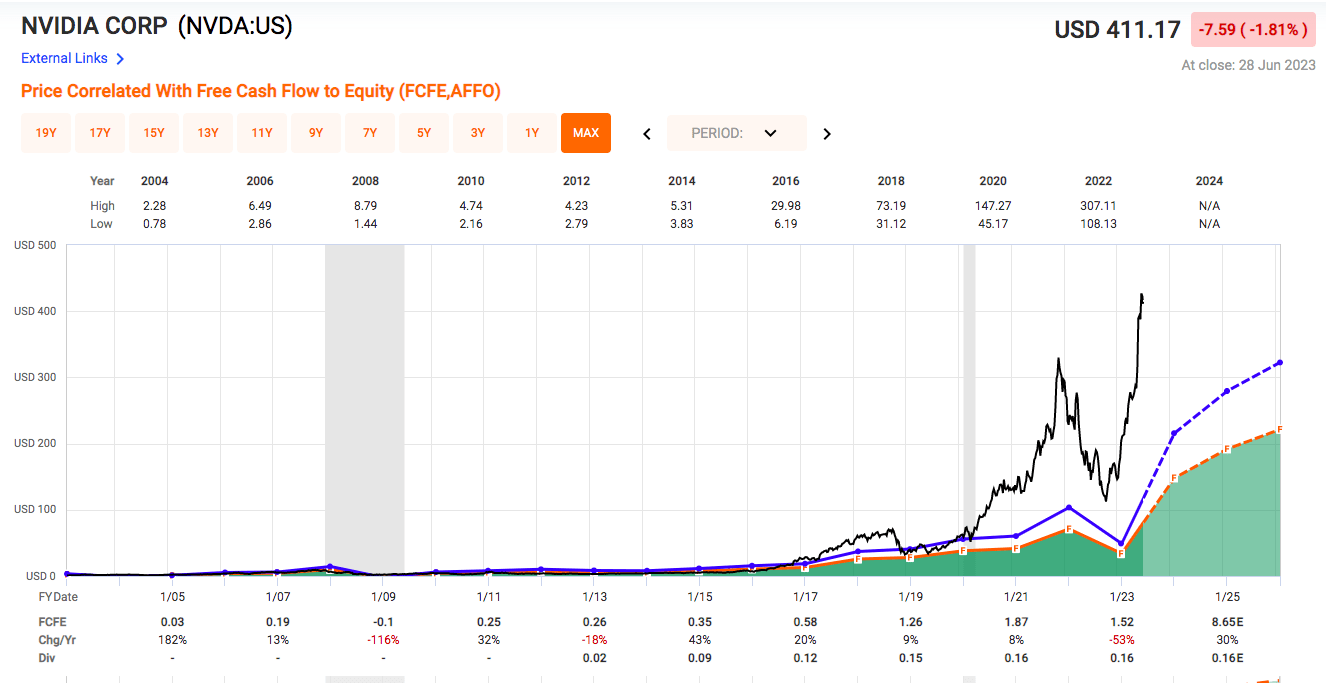Select the F marker above 1/19
1326x683 pixels.
[910, 557]
